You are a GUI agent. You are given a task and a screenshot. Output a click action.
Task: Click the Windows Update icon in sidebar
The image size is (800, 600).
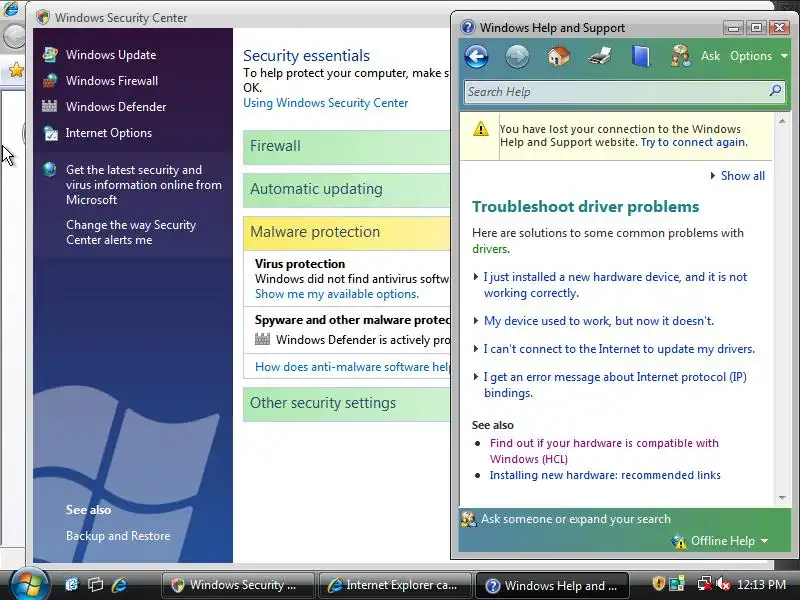[x=50, y=55]
